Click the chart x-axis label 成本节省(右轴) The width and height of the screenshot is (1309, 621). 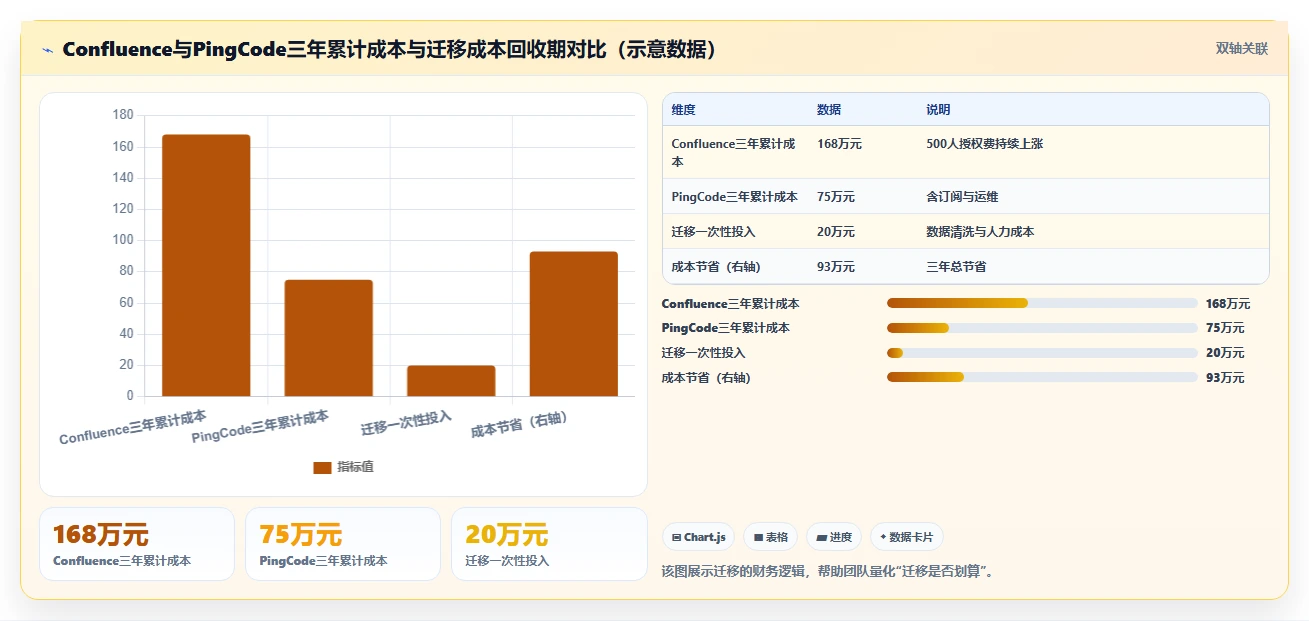(520, 425)
